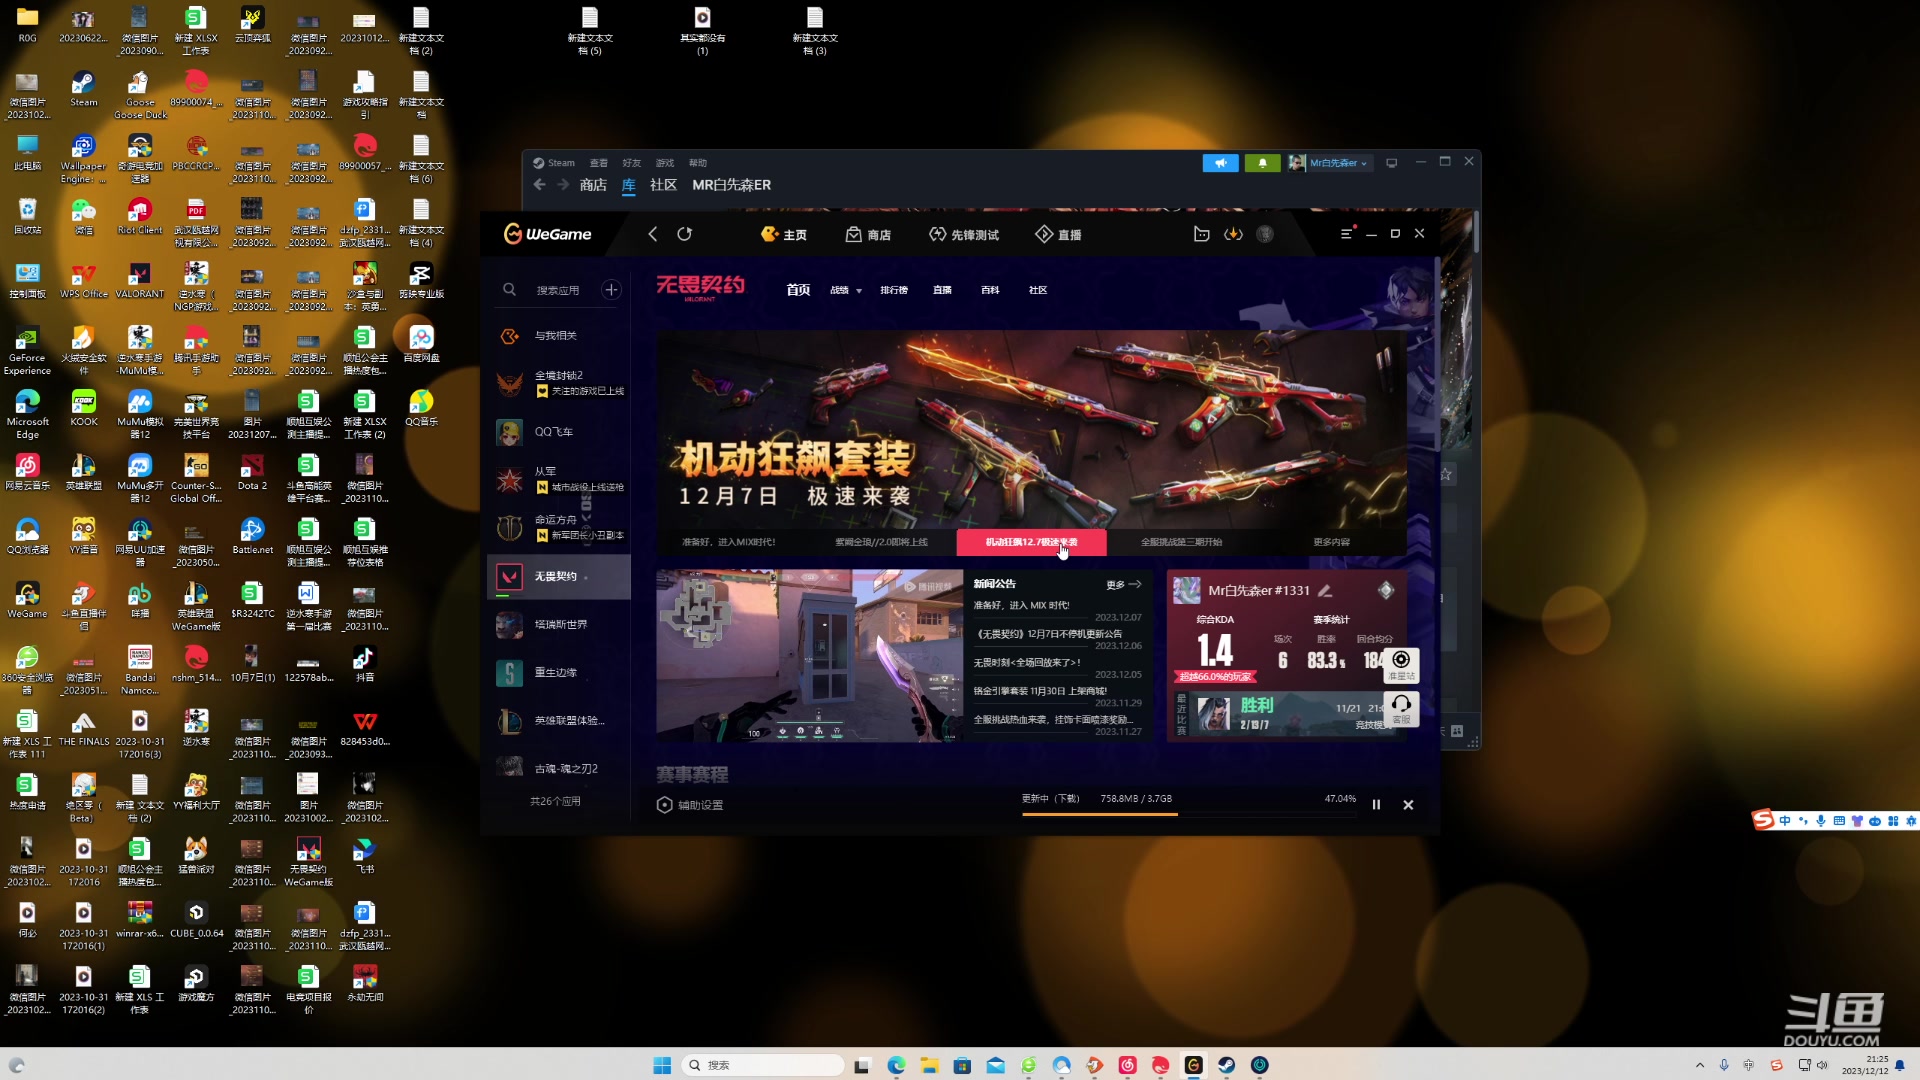Viewport: 1920px width, 1080px height.
Task: Add an application with the plus icon
Action: click(x=611, y=290)
